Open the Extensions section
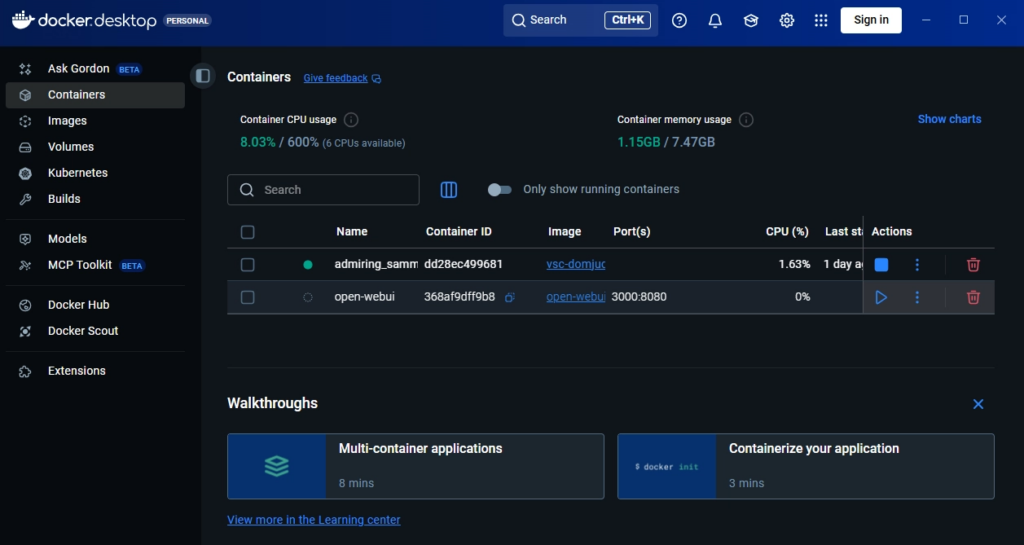Viewport: 1024px width, 545px height. (95, 371)
